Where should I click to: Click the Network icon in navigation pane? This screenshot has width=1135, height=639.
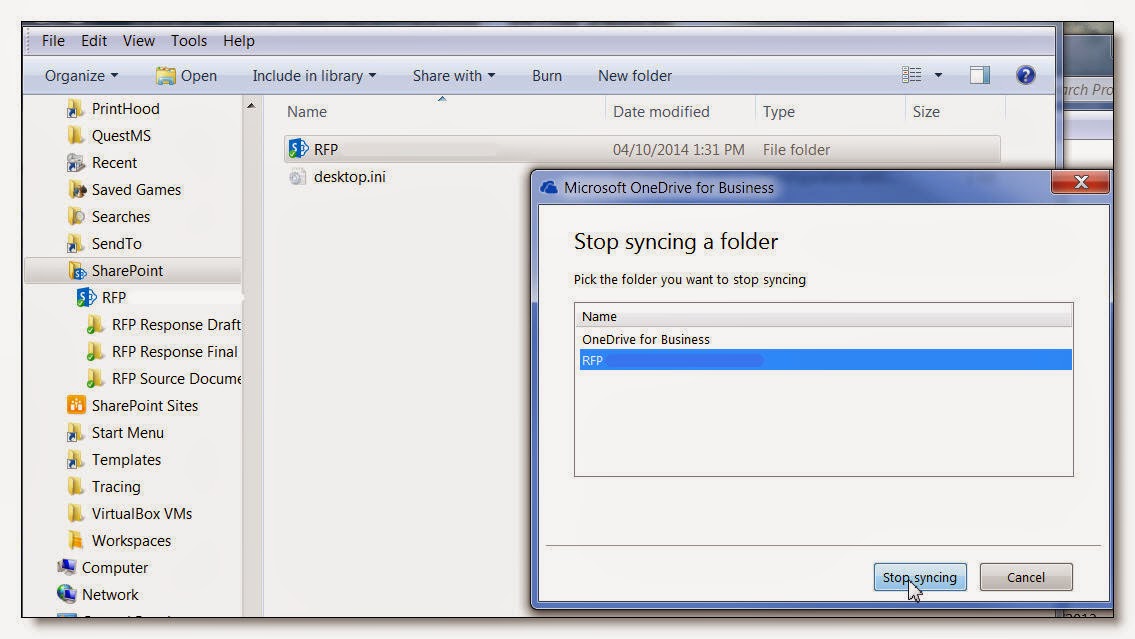pos(67,594)
